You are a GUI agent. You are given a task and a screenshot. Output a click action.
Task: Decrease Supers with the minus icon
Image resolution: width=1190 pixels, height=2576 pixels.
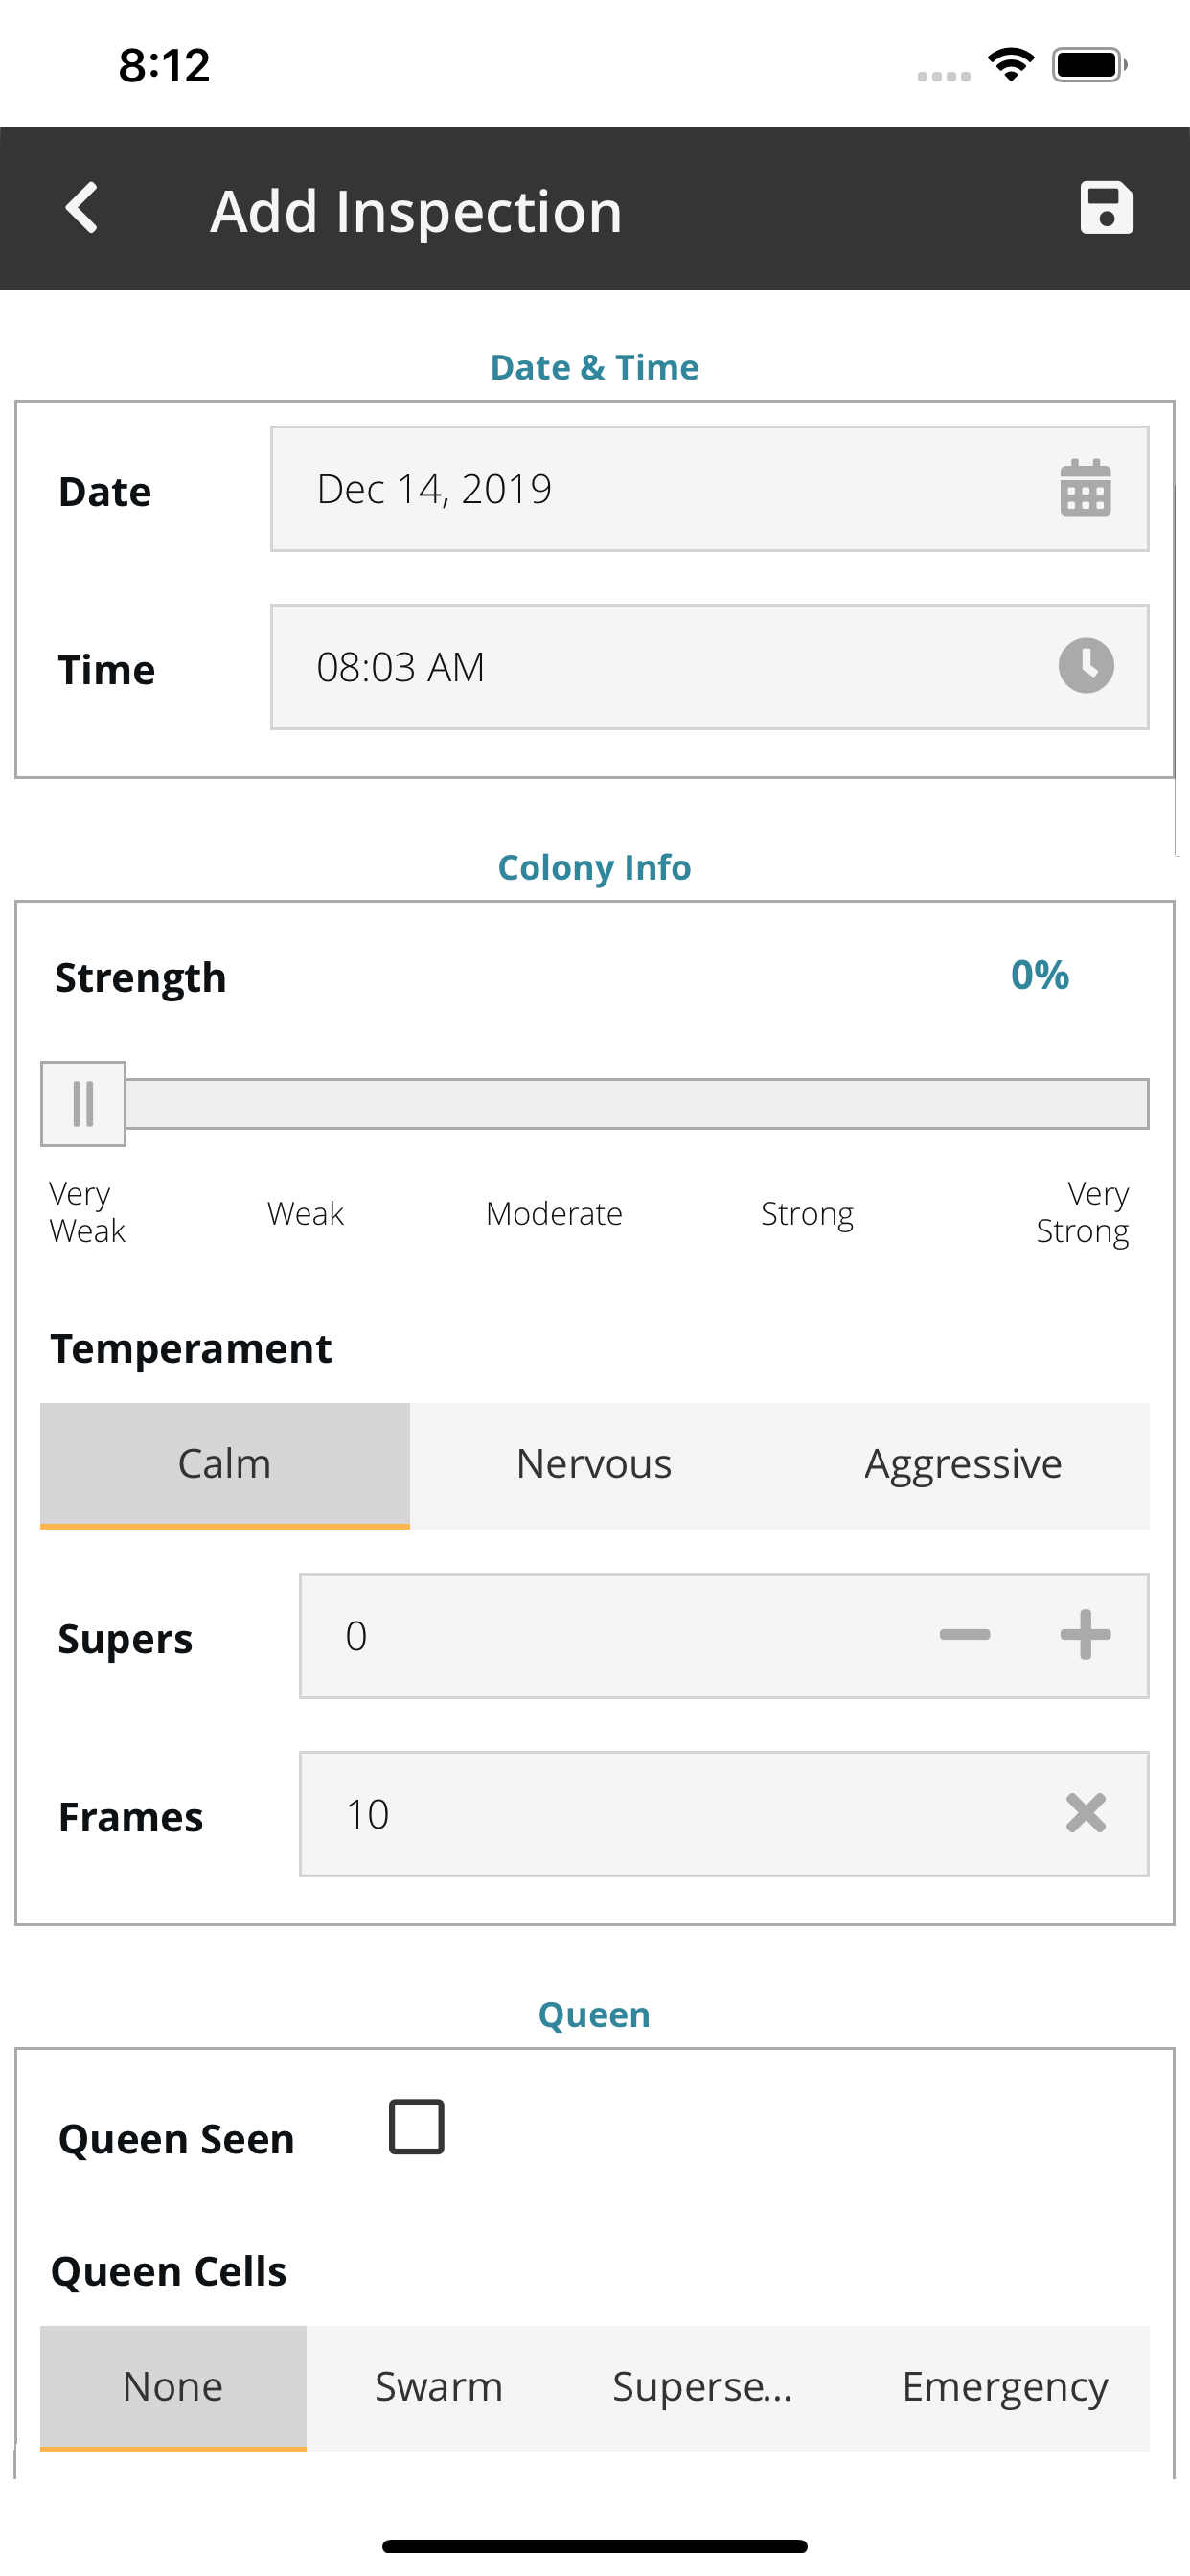pyautogui.click(x=964, y=1635)
